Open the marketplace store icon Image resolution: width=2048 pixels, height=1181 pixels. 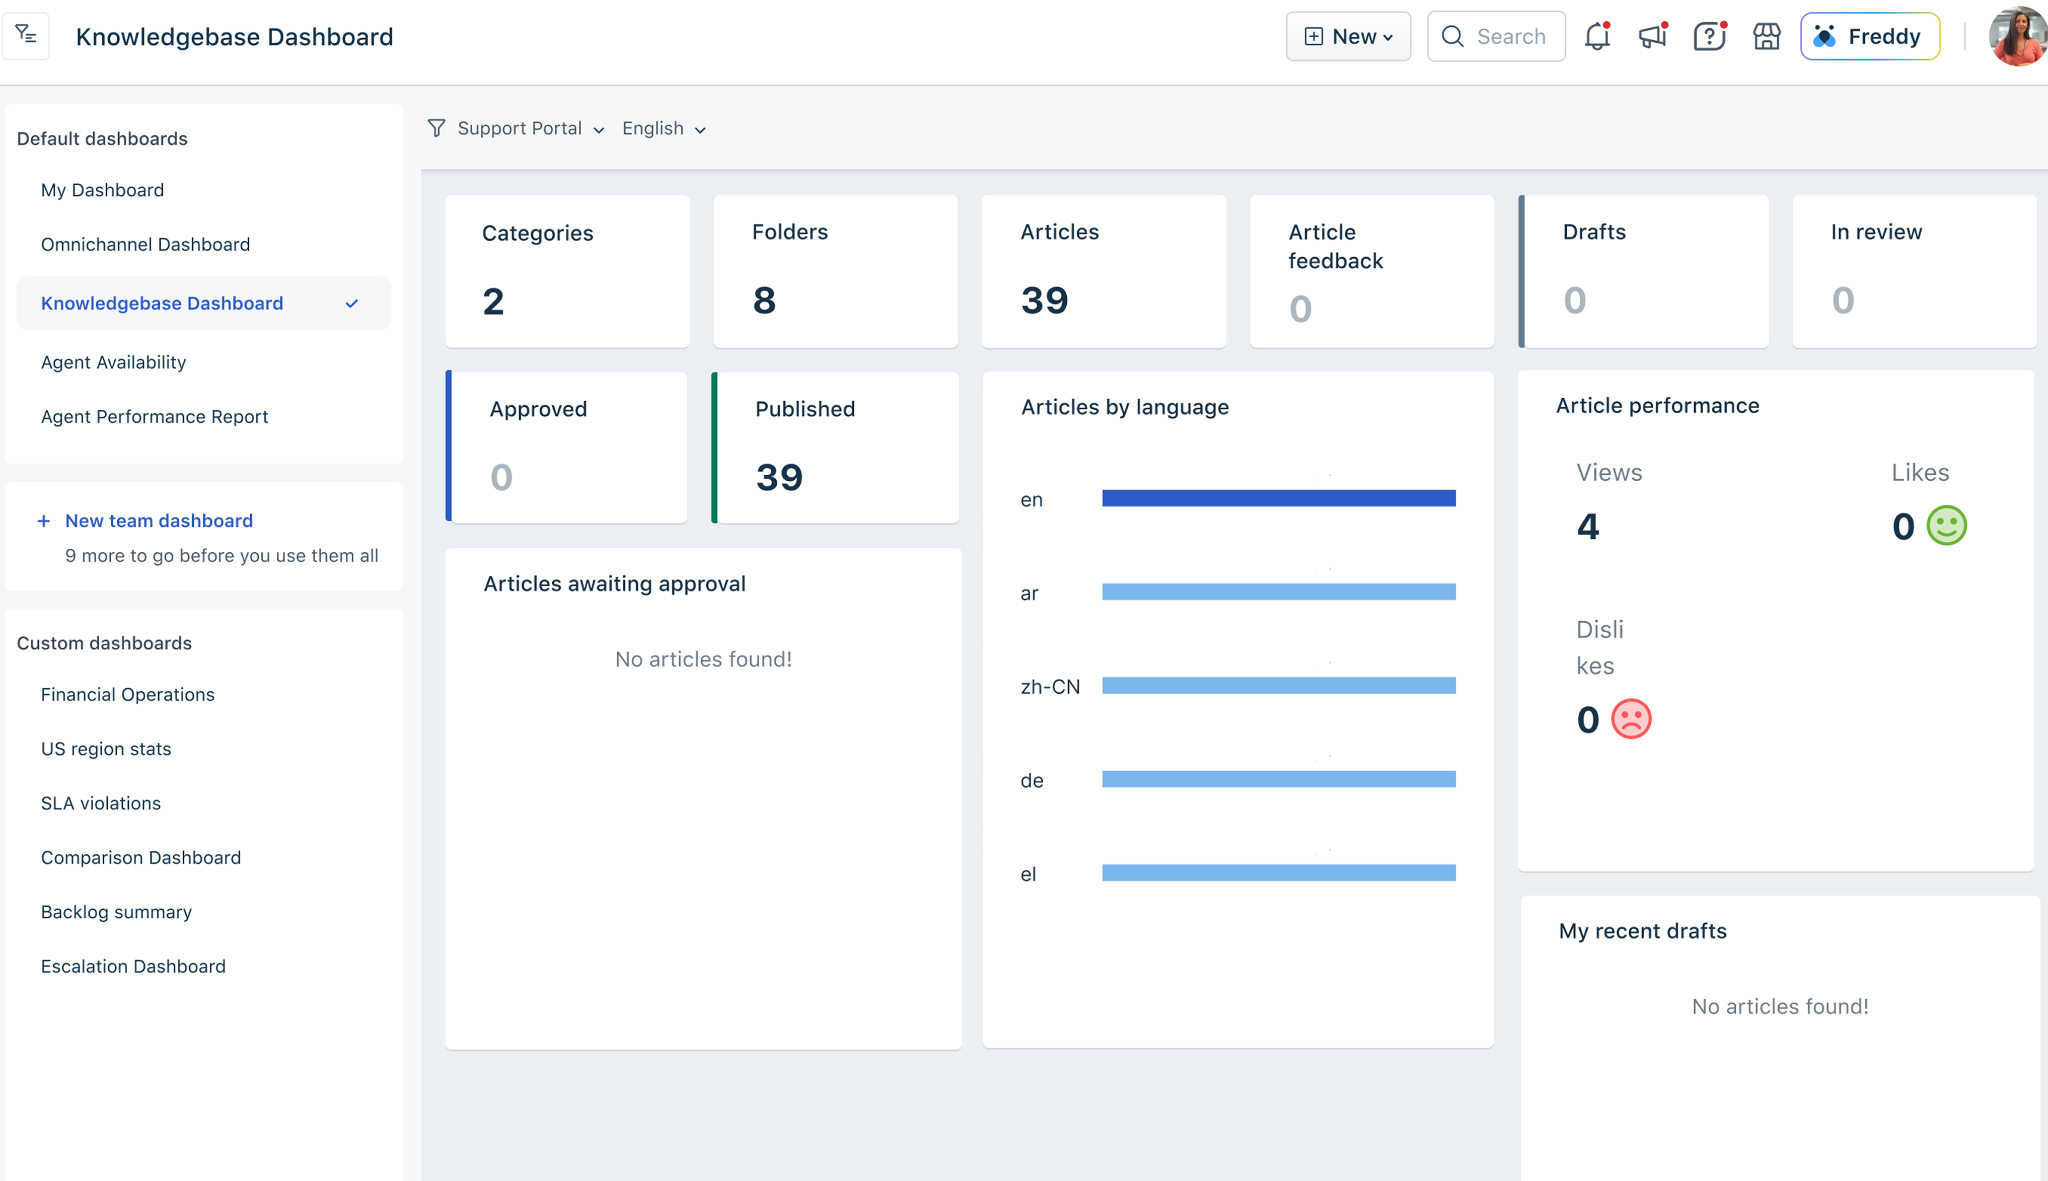point(1766,37)
